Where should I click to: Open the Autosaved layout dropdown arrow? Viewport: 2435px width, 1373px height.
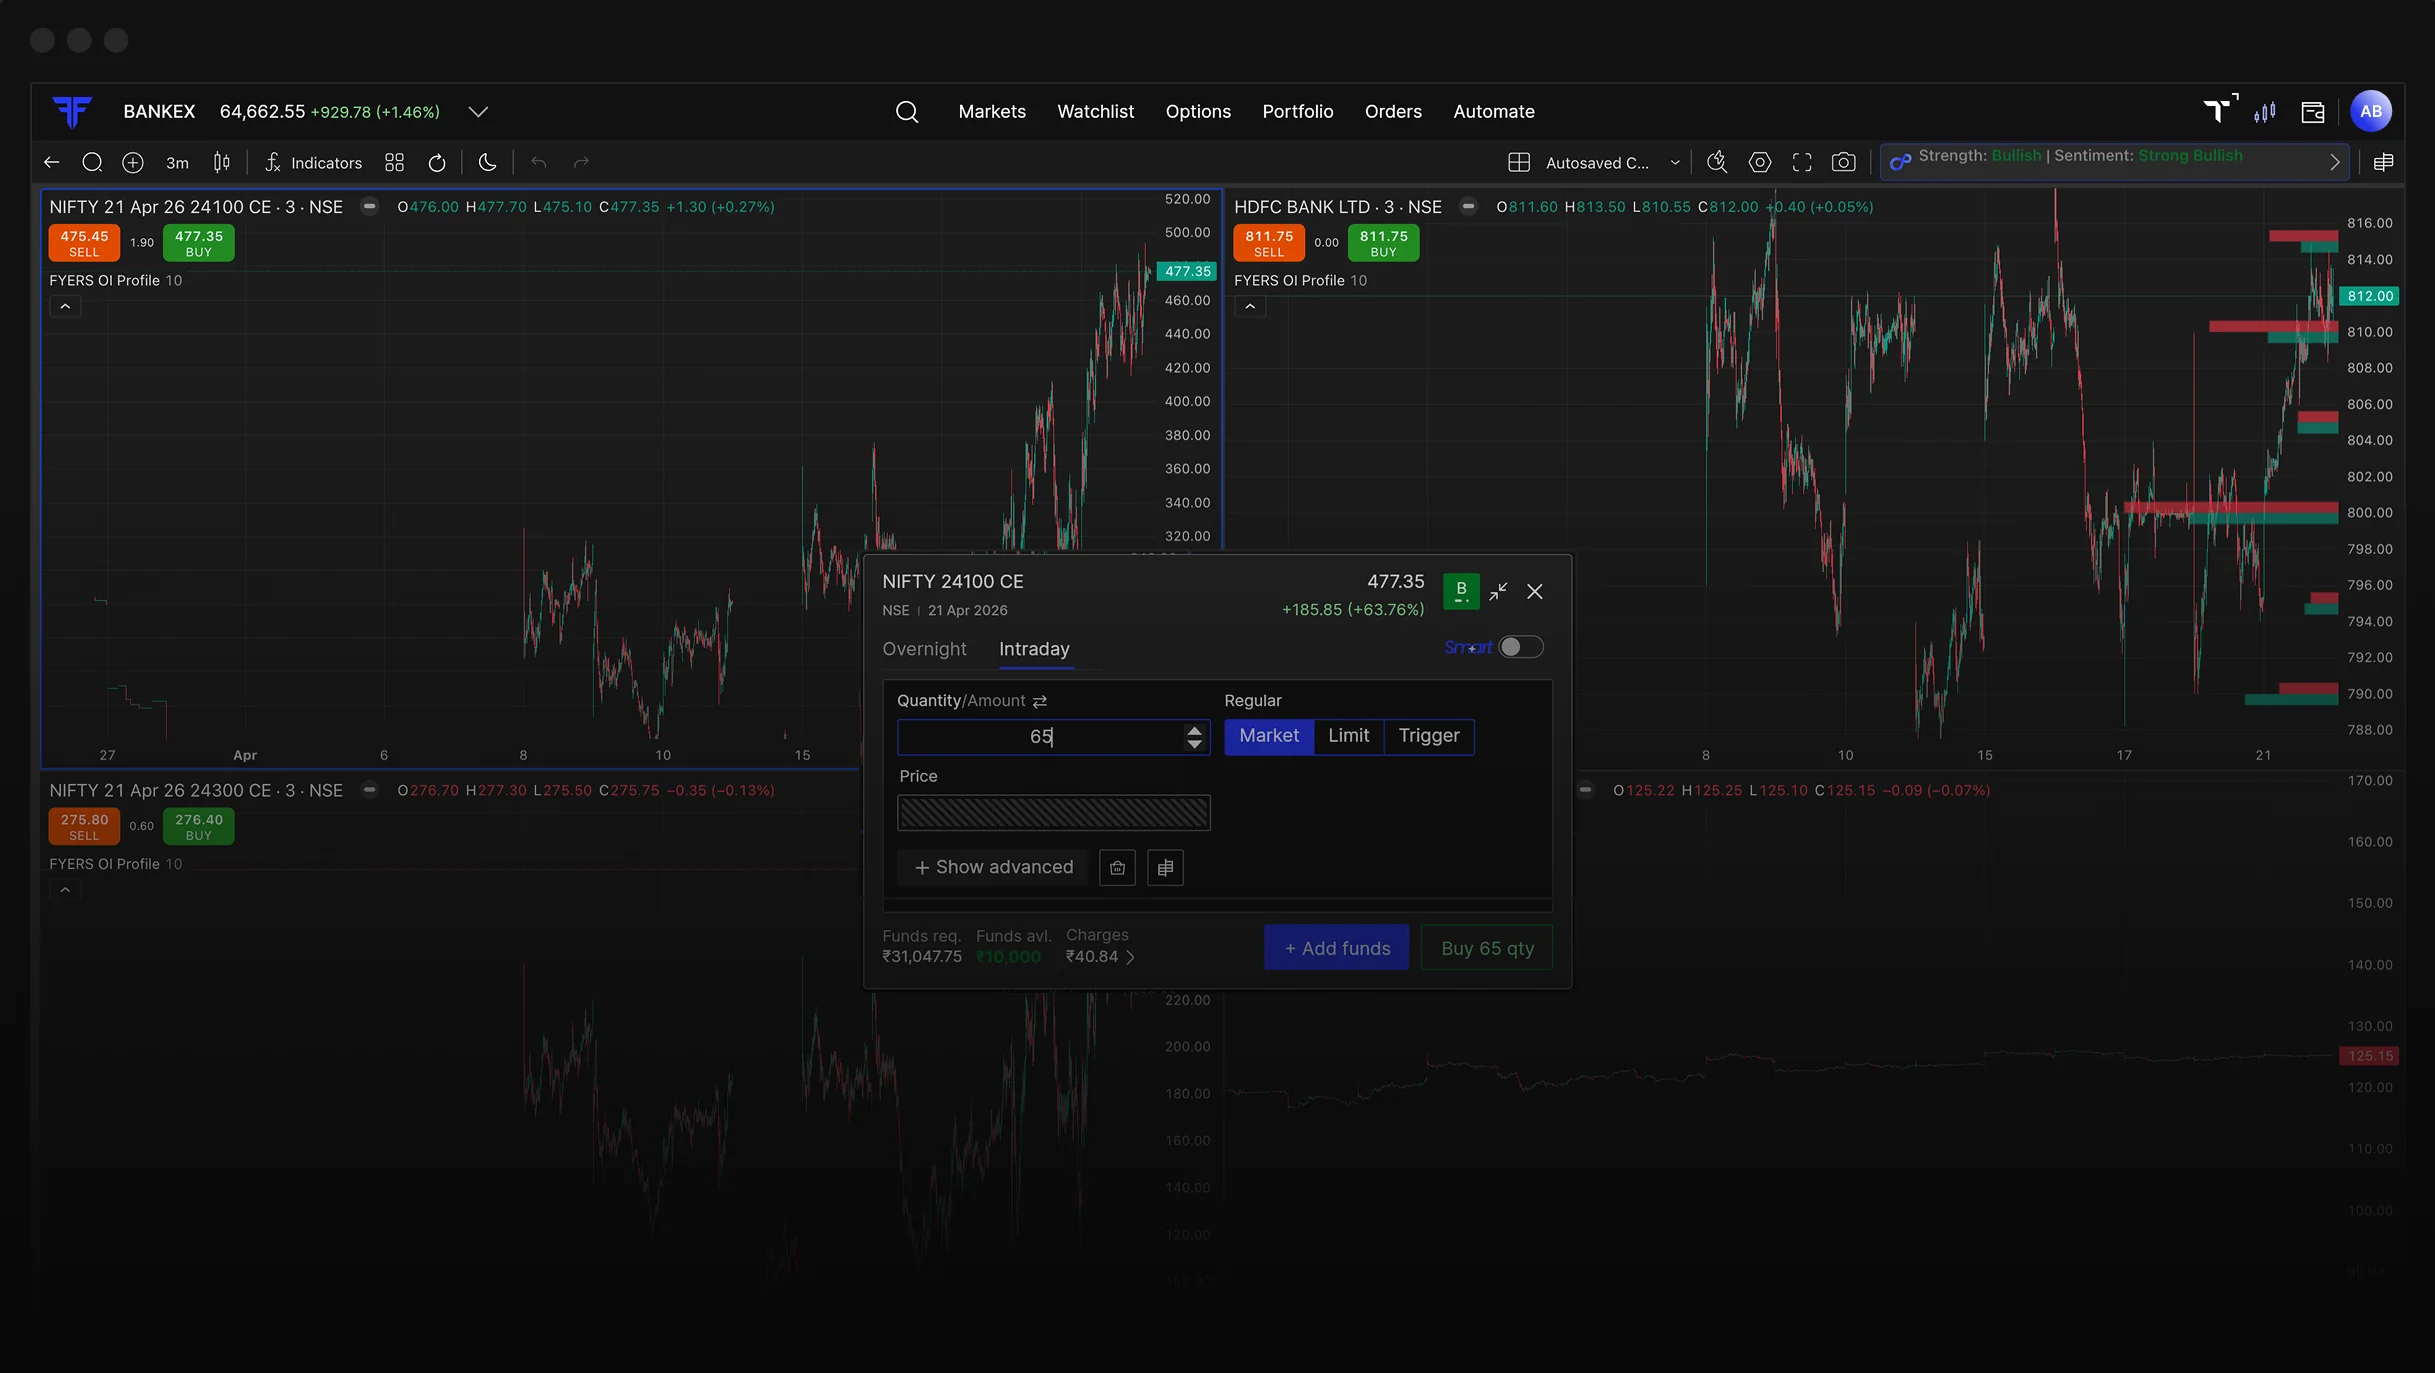1675,162
